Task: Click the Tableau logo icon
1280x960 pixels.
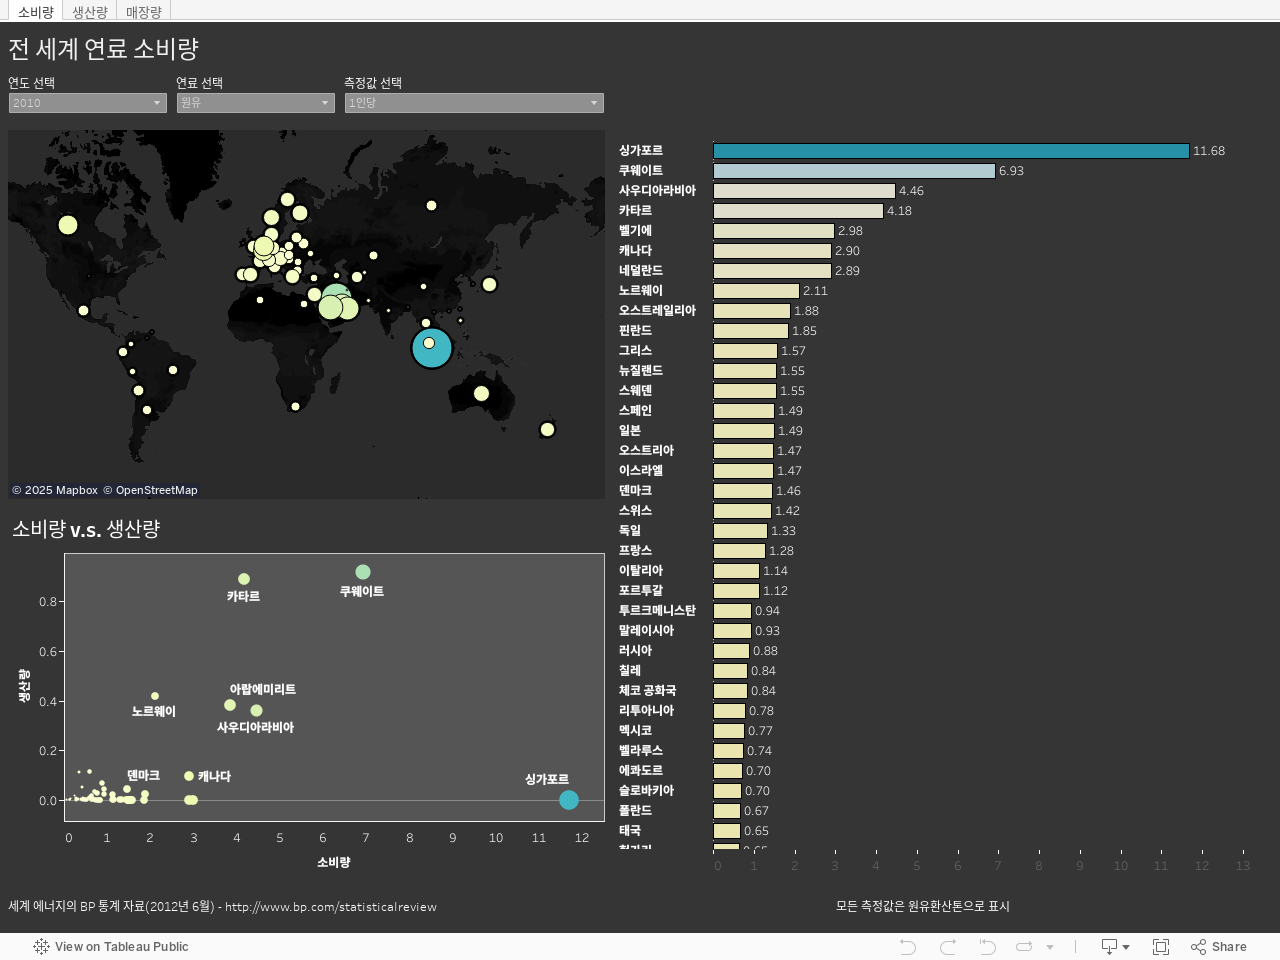Action: [41, 946]
